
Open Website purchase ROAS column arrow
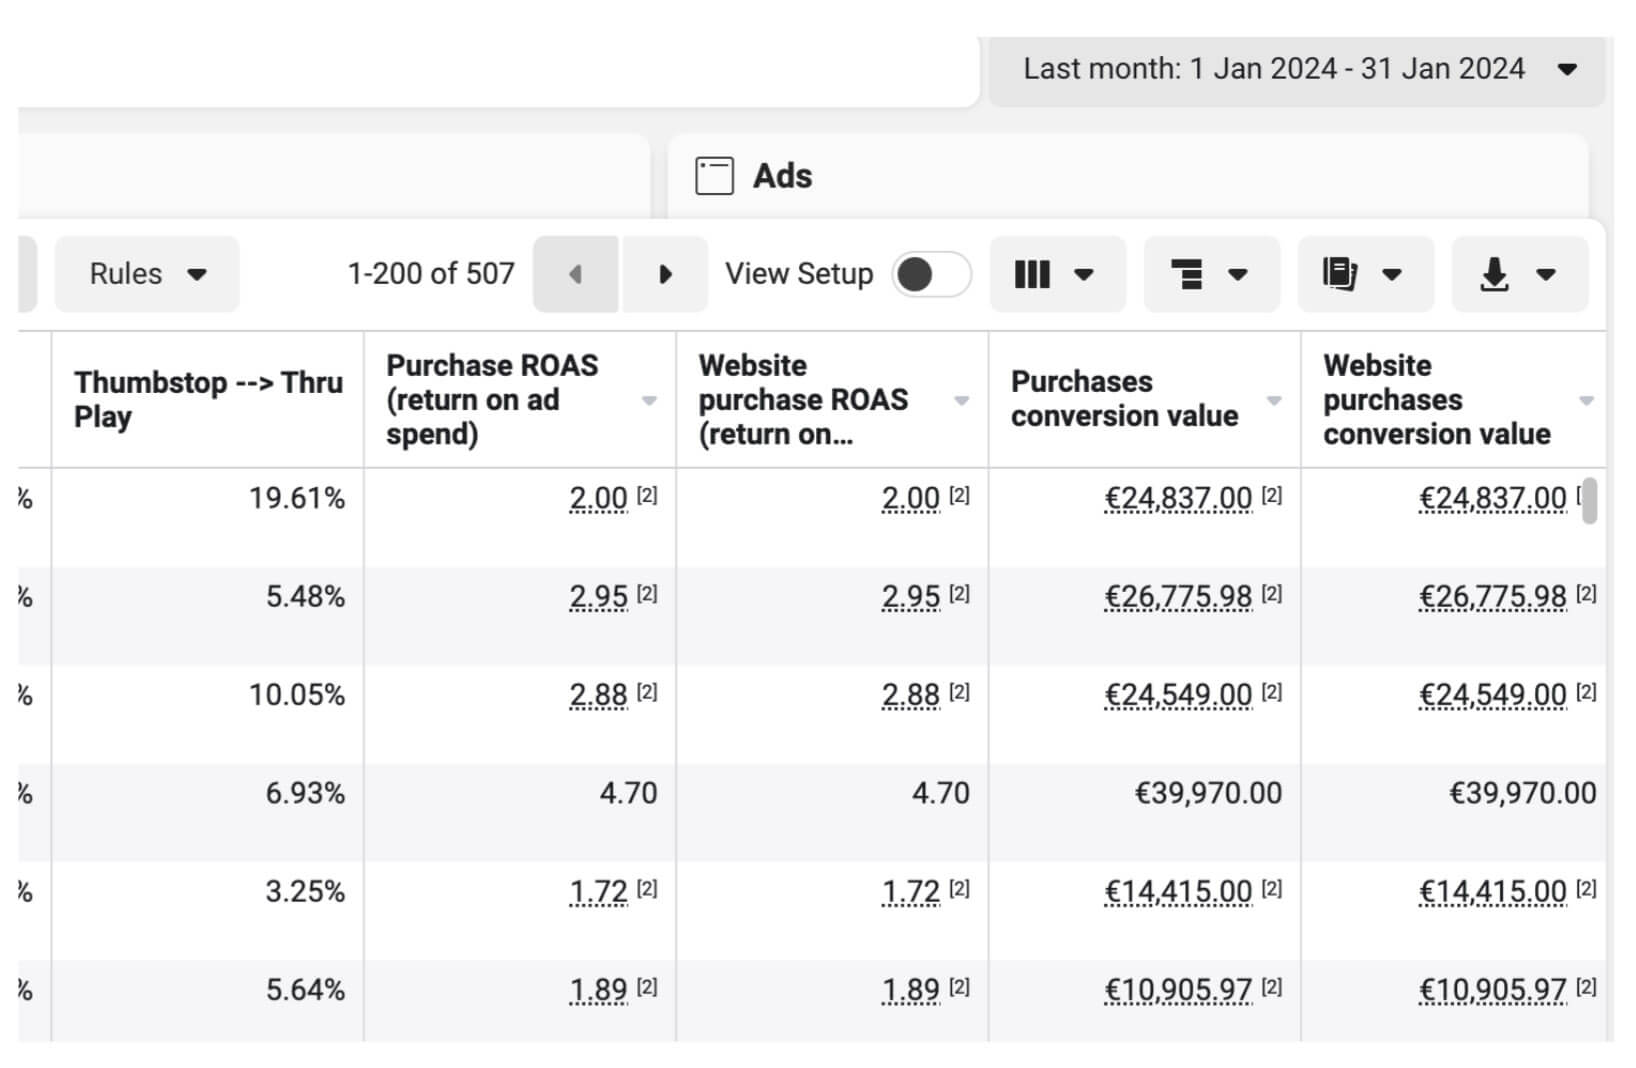pyautogui.click(x=961, y=401)
